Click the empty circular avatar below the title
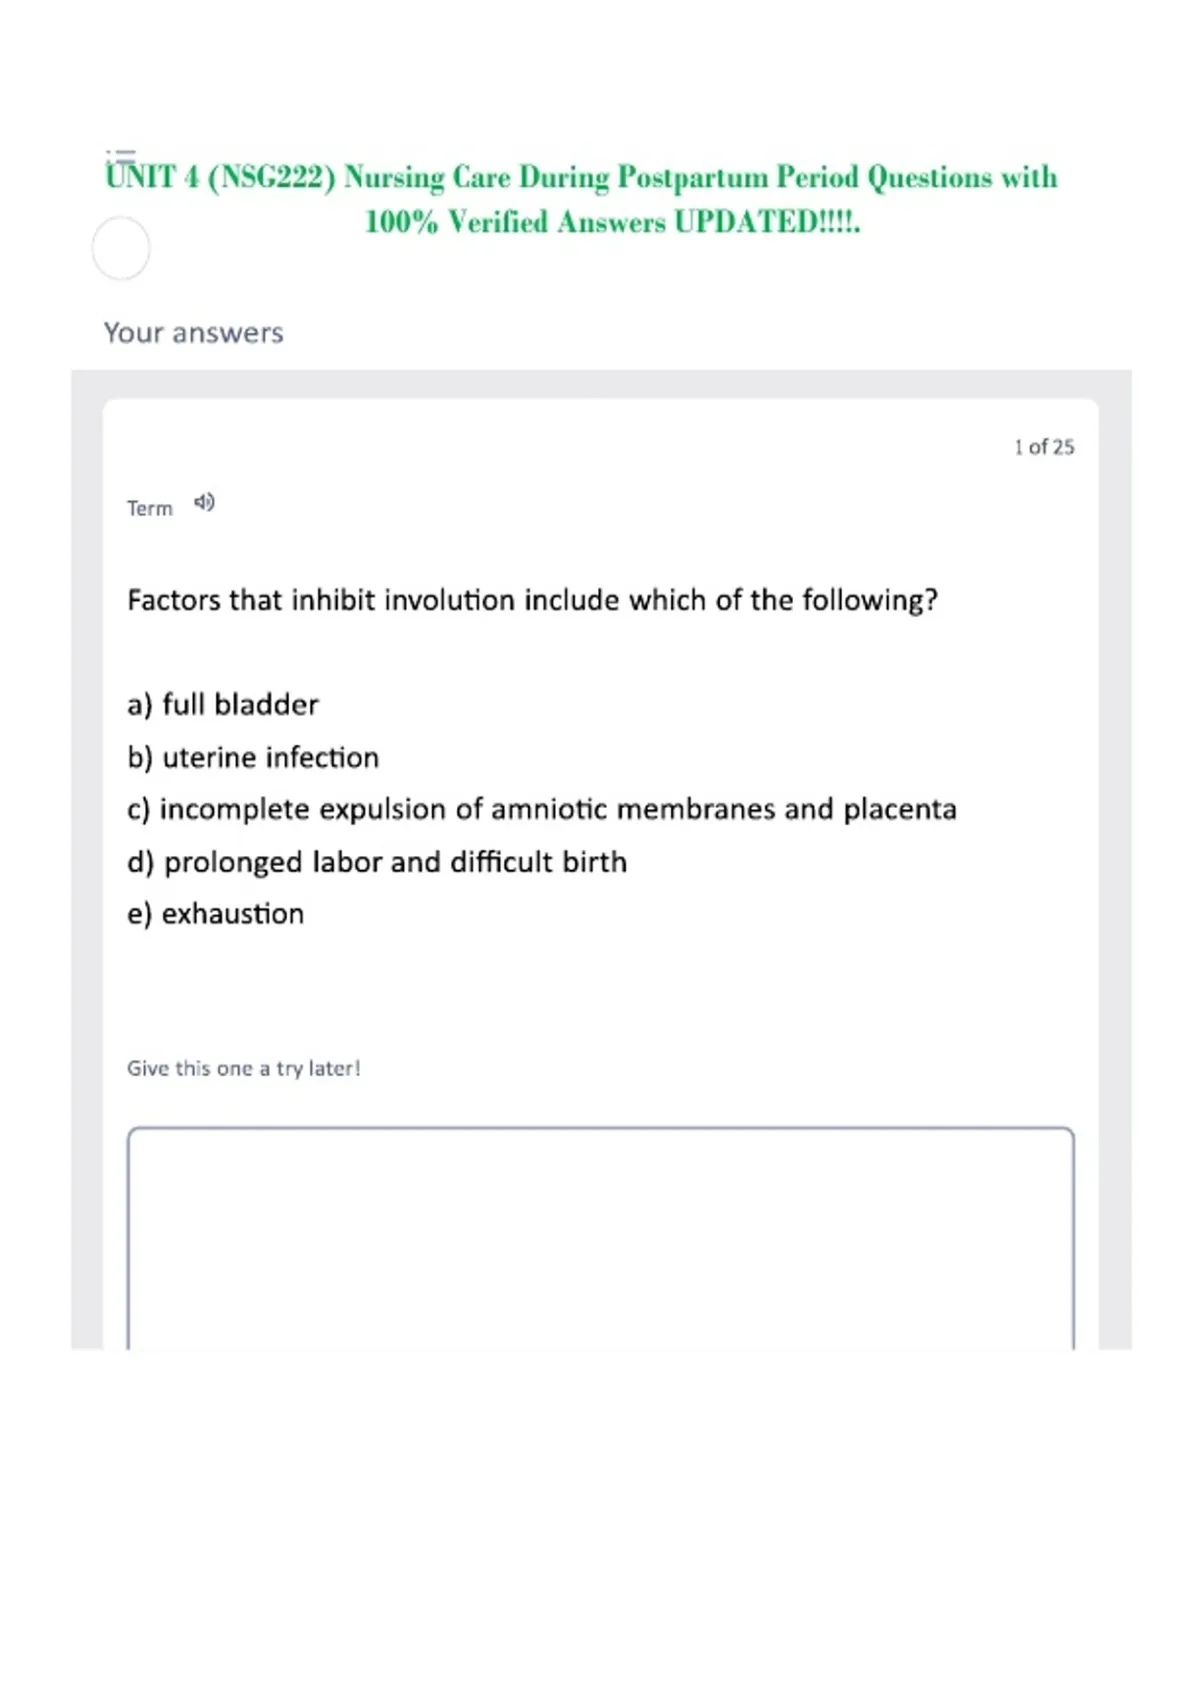1200x1700 pixels. pyautogui.click(x=121, y=248)
